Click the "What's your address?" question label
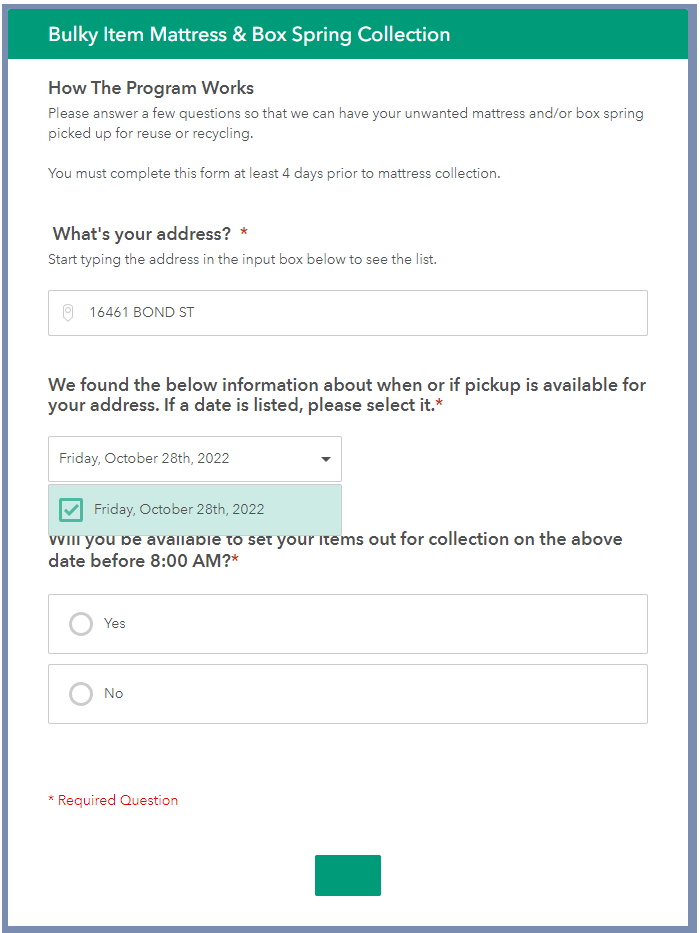 click(142, 234)
